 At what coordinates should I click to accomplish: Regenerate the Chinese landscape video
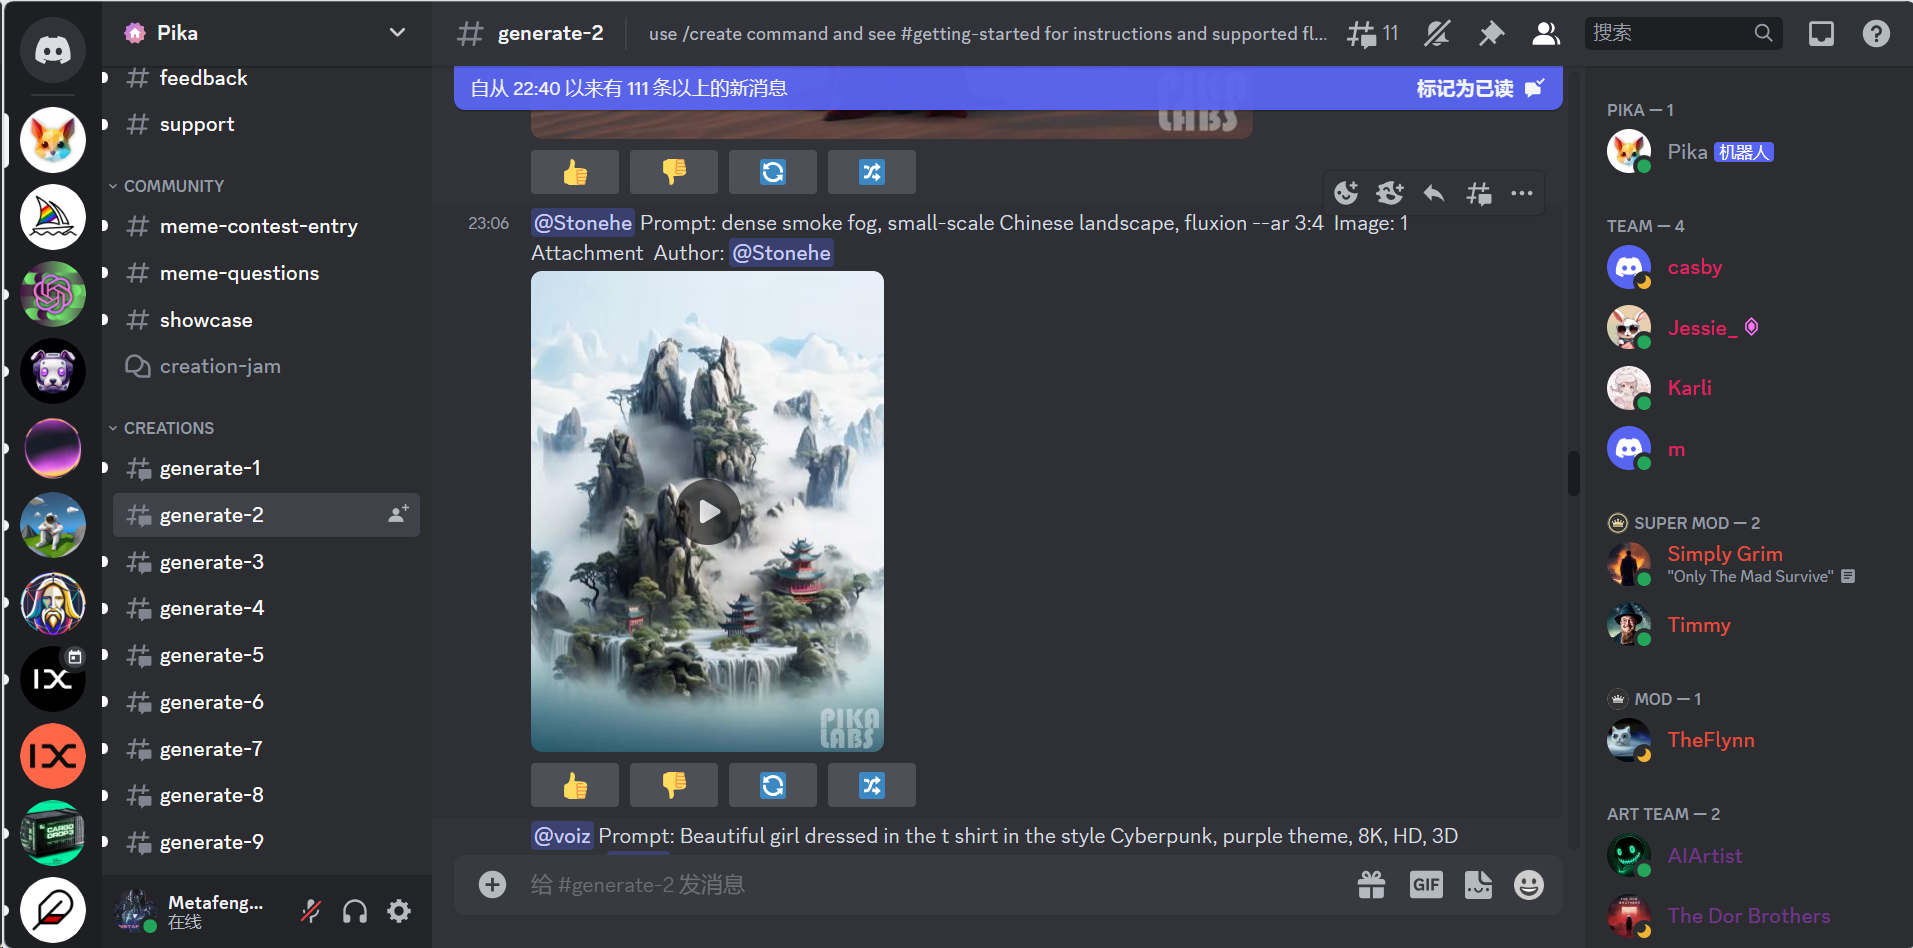(x=773, y=785)
